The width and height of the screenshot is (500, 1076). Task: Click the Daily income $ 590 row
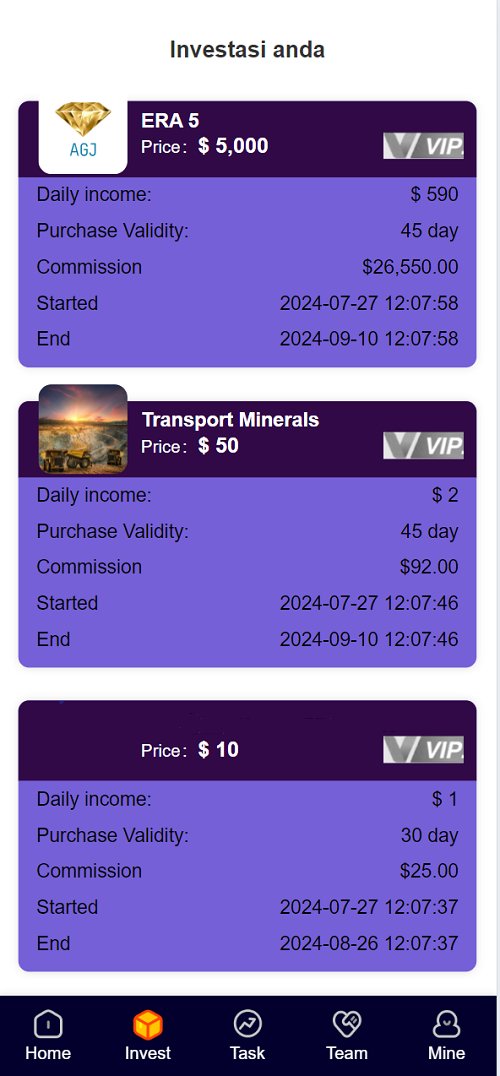coord(248,195)
